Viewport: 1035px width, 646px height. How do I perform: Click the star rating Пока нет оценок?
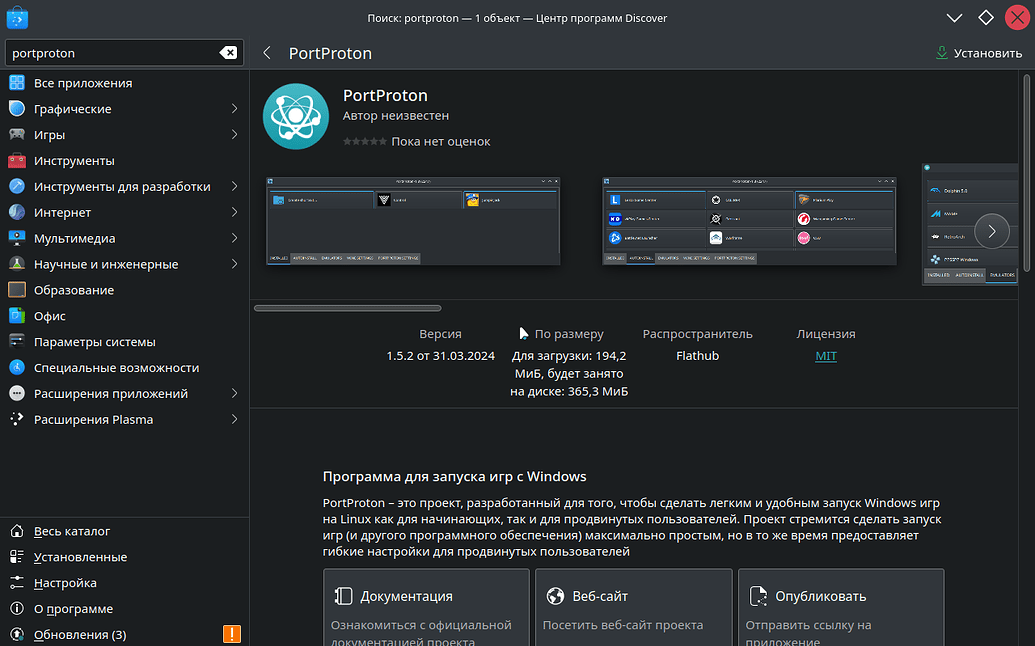[417, 141]
